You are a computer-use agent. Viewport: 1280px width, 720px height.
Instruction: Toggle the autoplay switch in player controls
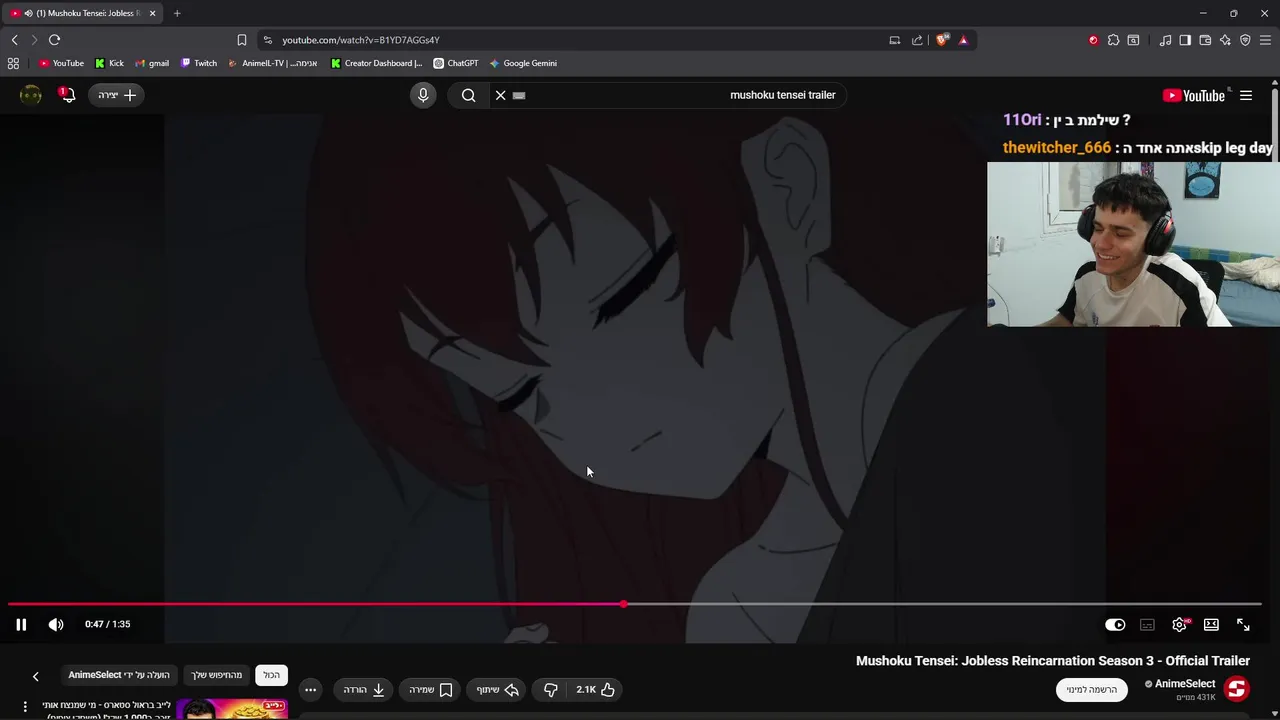(x=1115, y=624)
